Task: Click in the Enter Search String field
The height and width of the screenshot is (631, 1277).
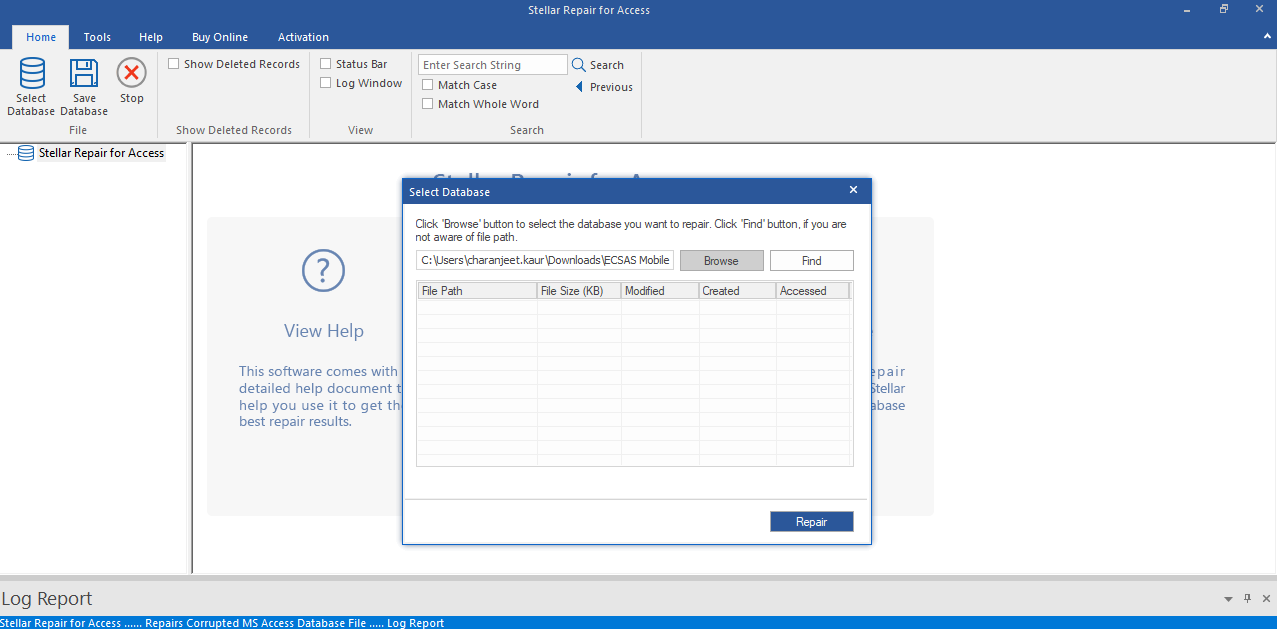Action: (x=493, y=65)
